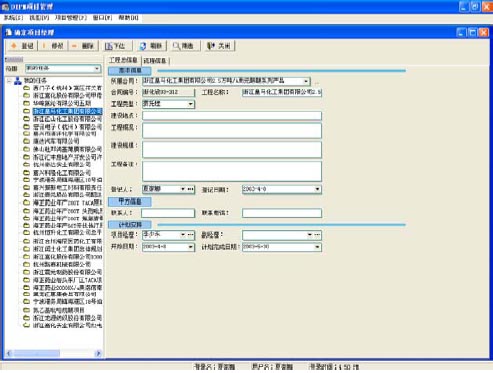Open the 开始日期 date dropdown

click(190, 247)
